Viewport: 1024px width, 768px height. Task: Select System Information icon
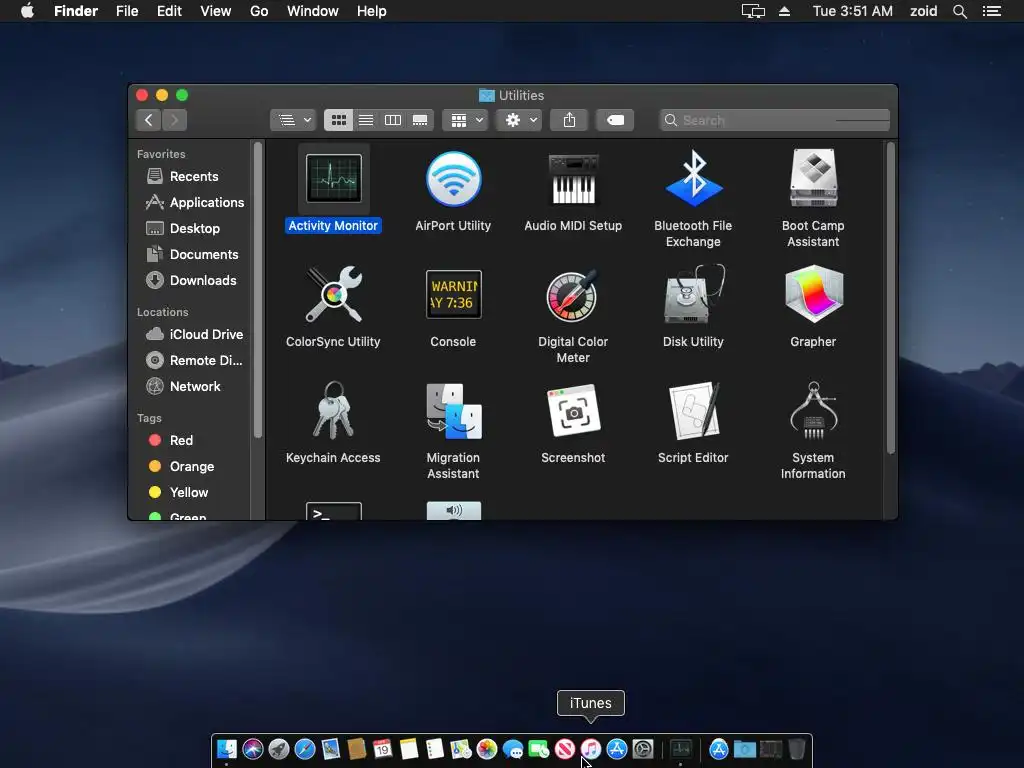point(813,410)
